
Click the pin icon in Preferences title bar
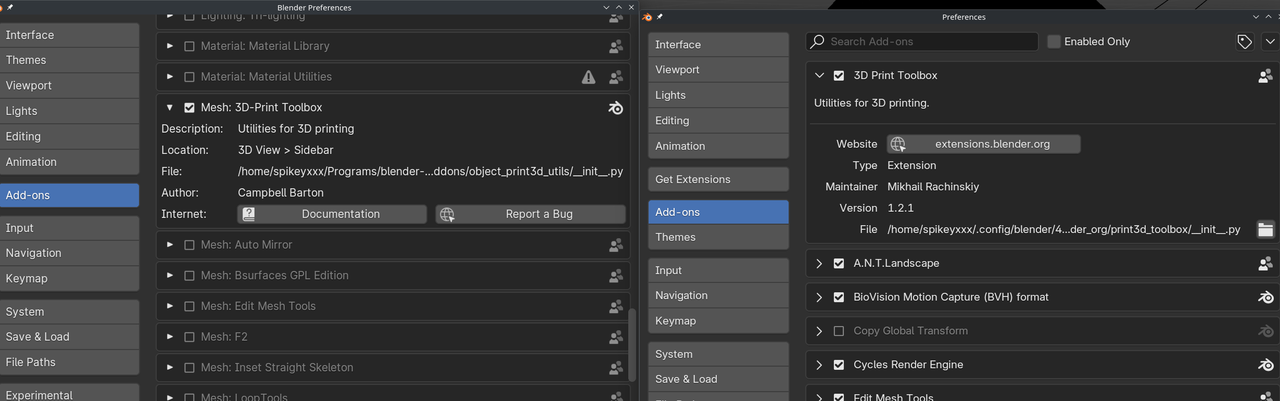point(660,17)
